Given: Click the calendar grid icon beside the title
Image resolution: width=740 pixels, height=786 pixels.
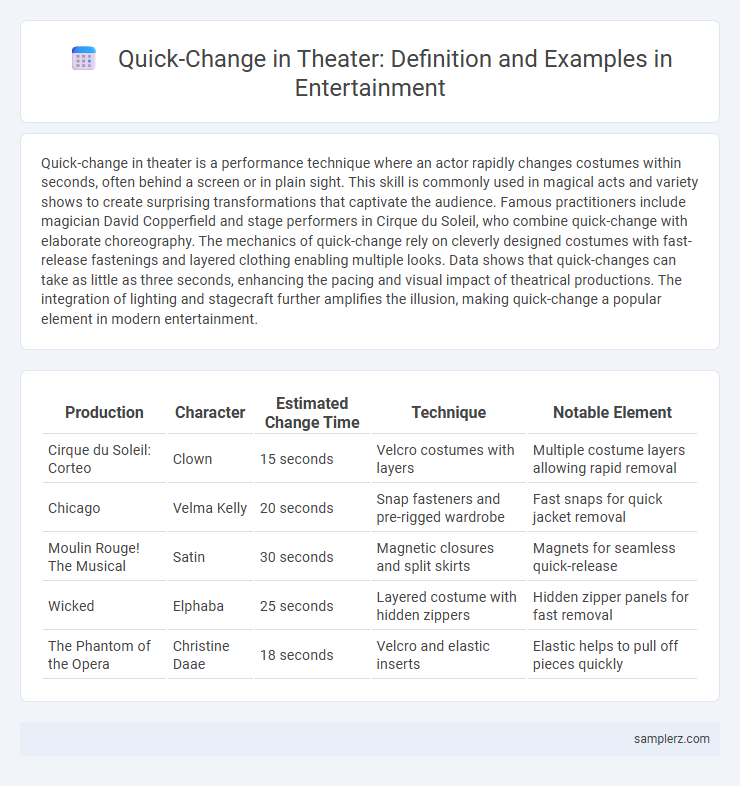Looking at the screenshot, I should [x=84, y=58].
